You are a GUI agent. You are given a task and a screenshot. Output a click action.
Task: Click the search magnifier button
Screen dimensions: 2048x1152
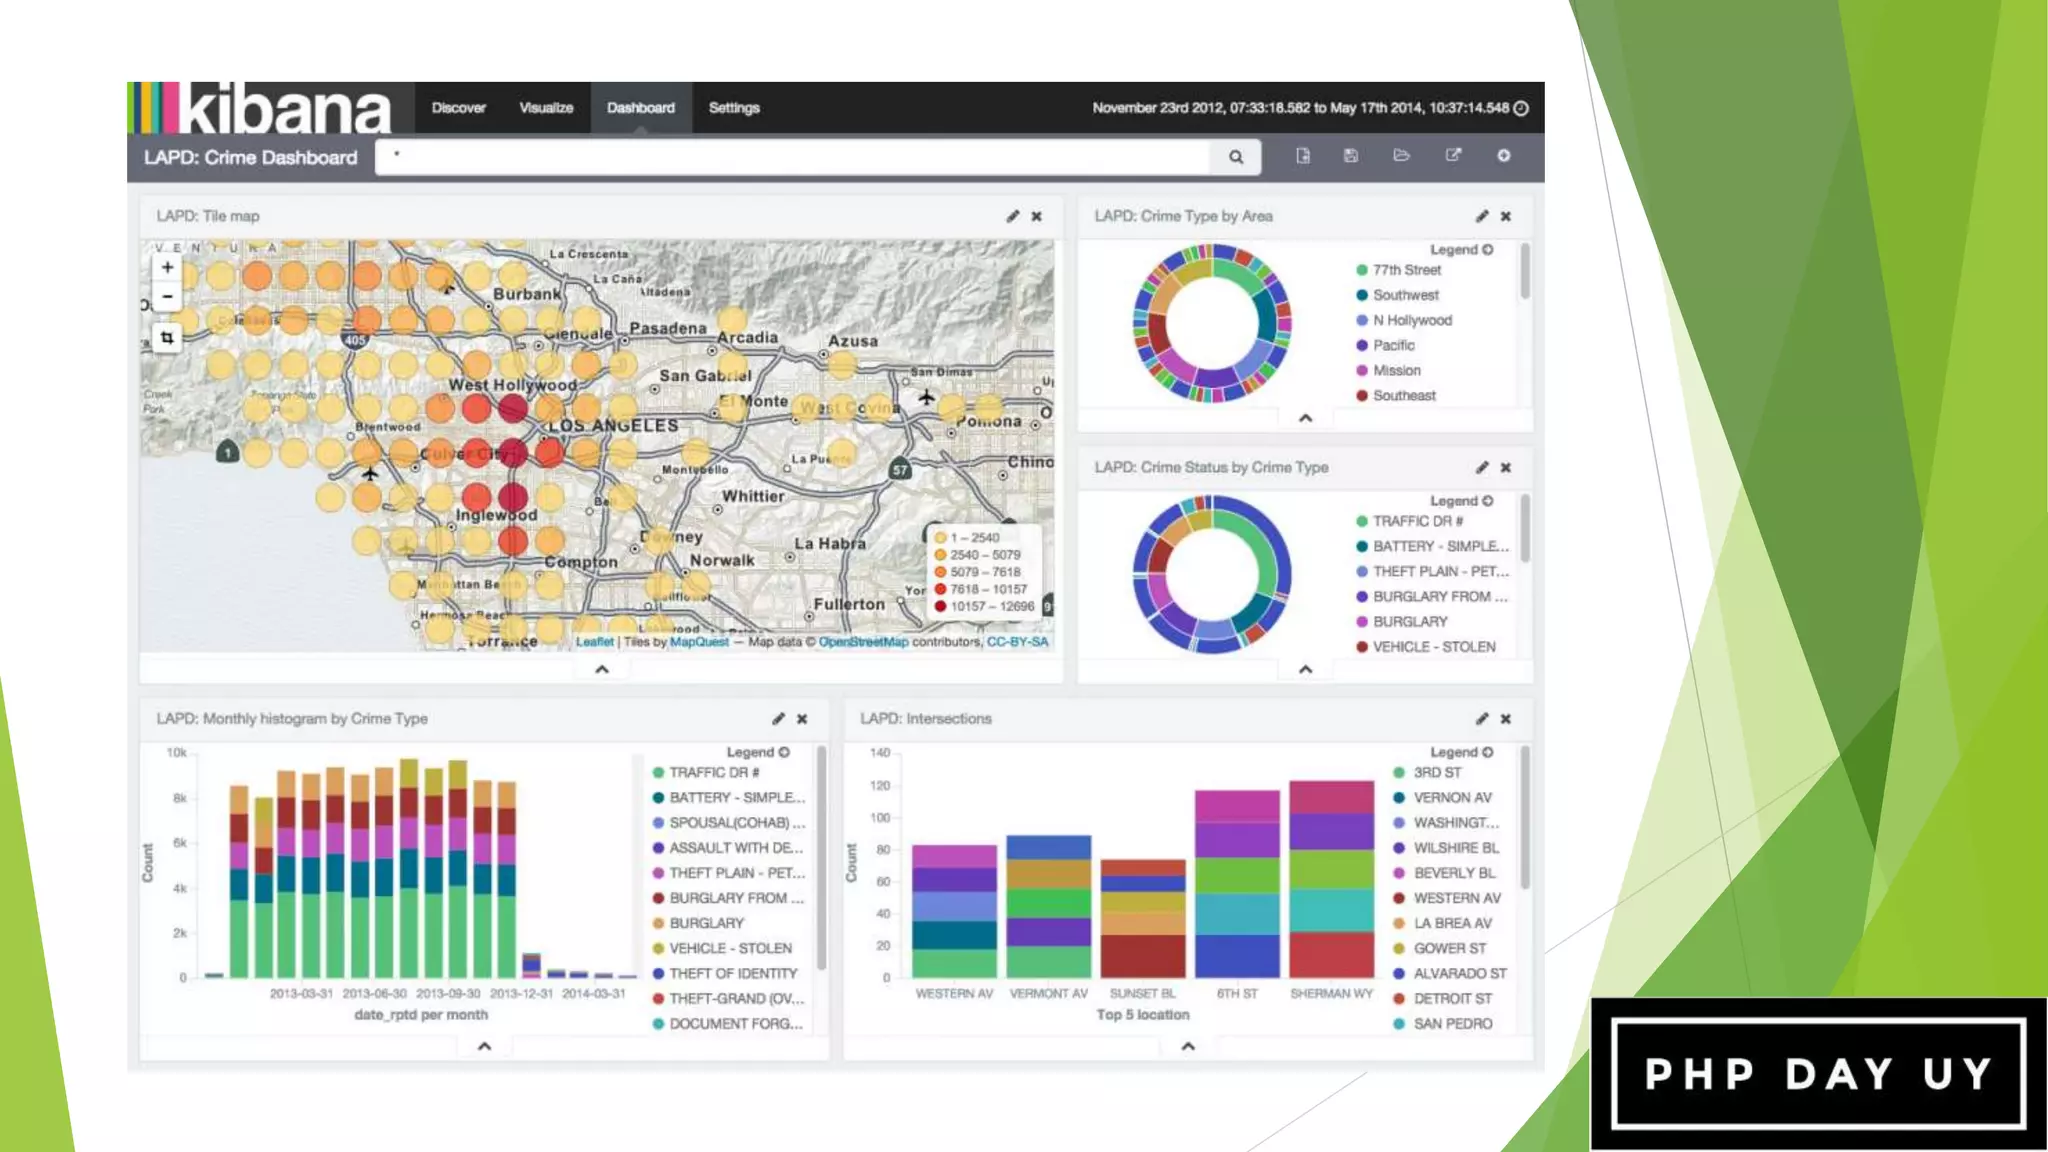tap(1236, 157)
